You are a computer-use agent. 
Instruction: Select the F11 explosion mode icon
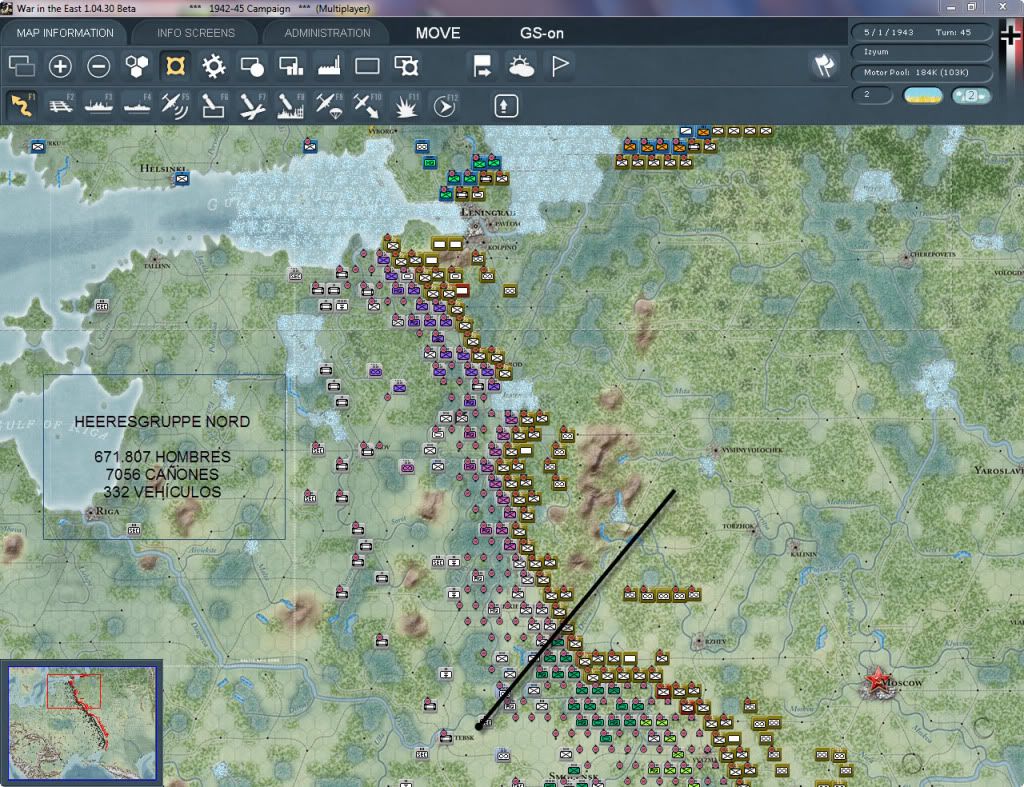point(406,105)
